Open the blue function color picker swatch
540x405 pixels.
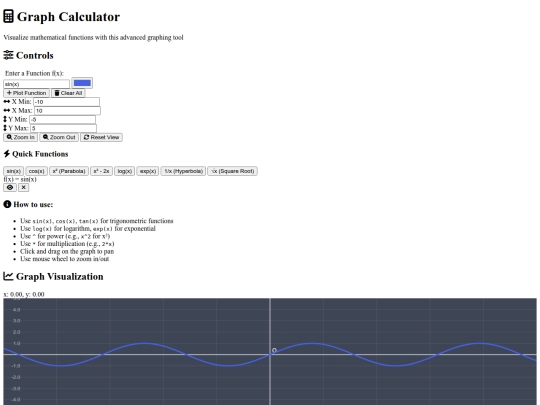(82, 83)
